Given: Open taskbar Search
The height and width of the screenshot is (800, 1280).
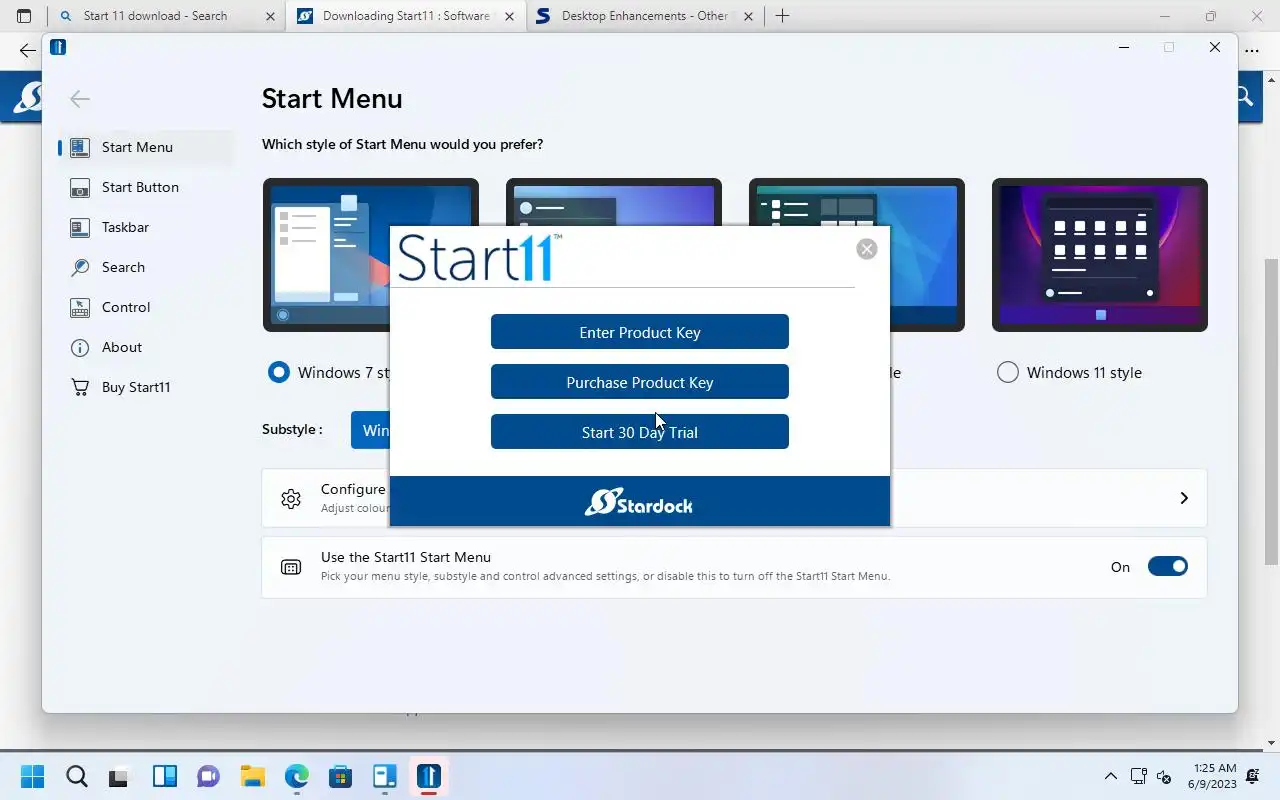Looking at the screenshot, I should pos(77,776).
